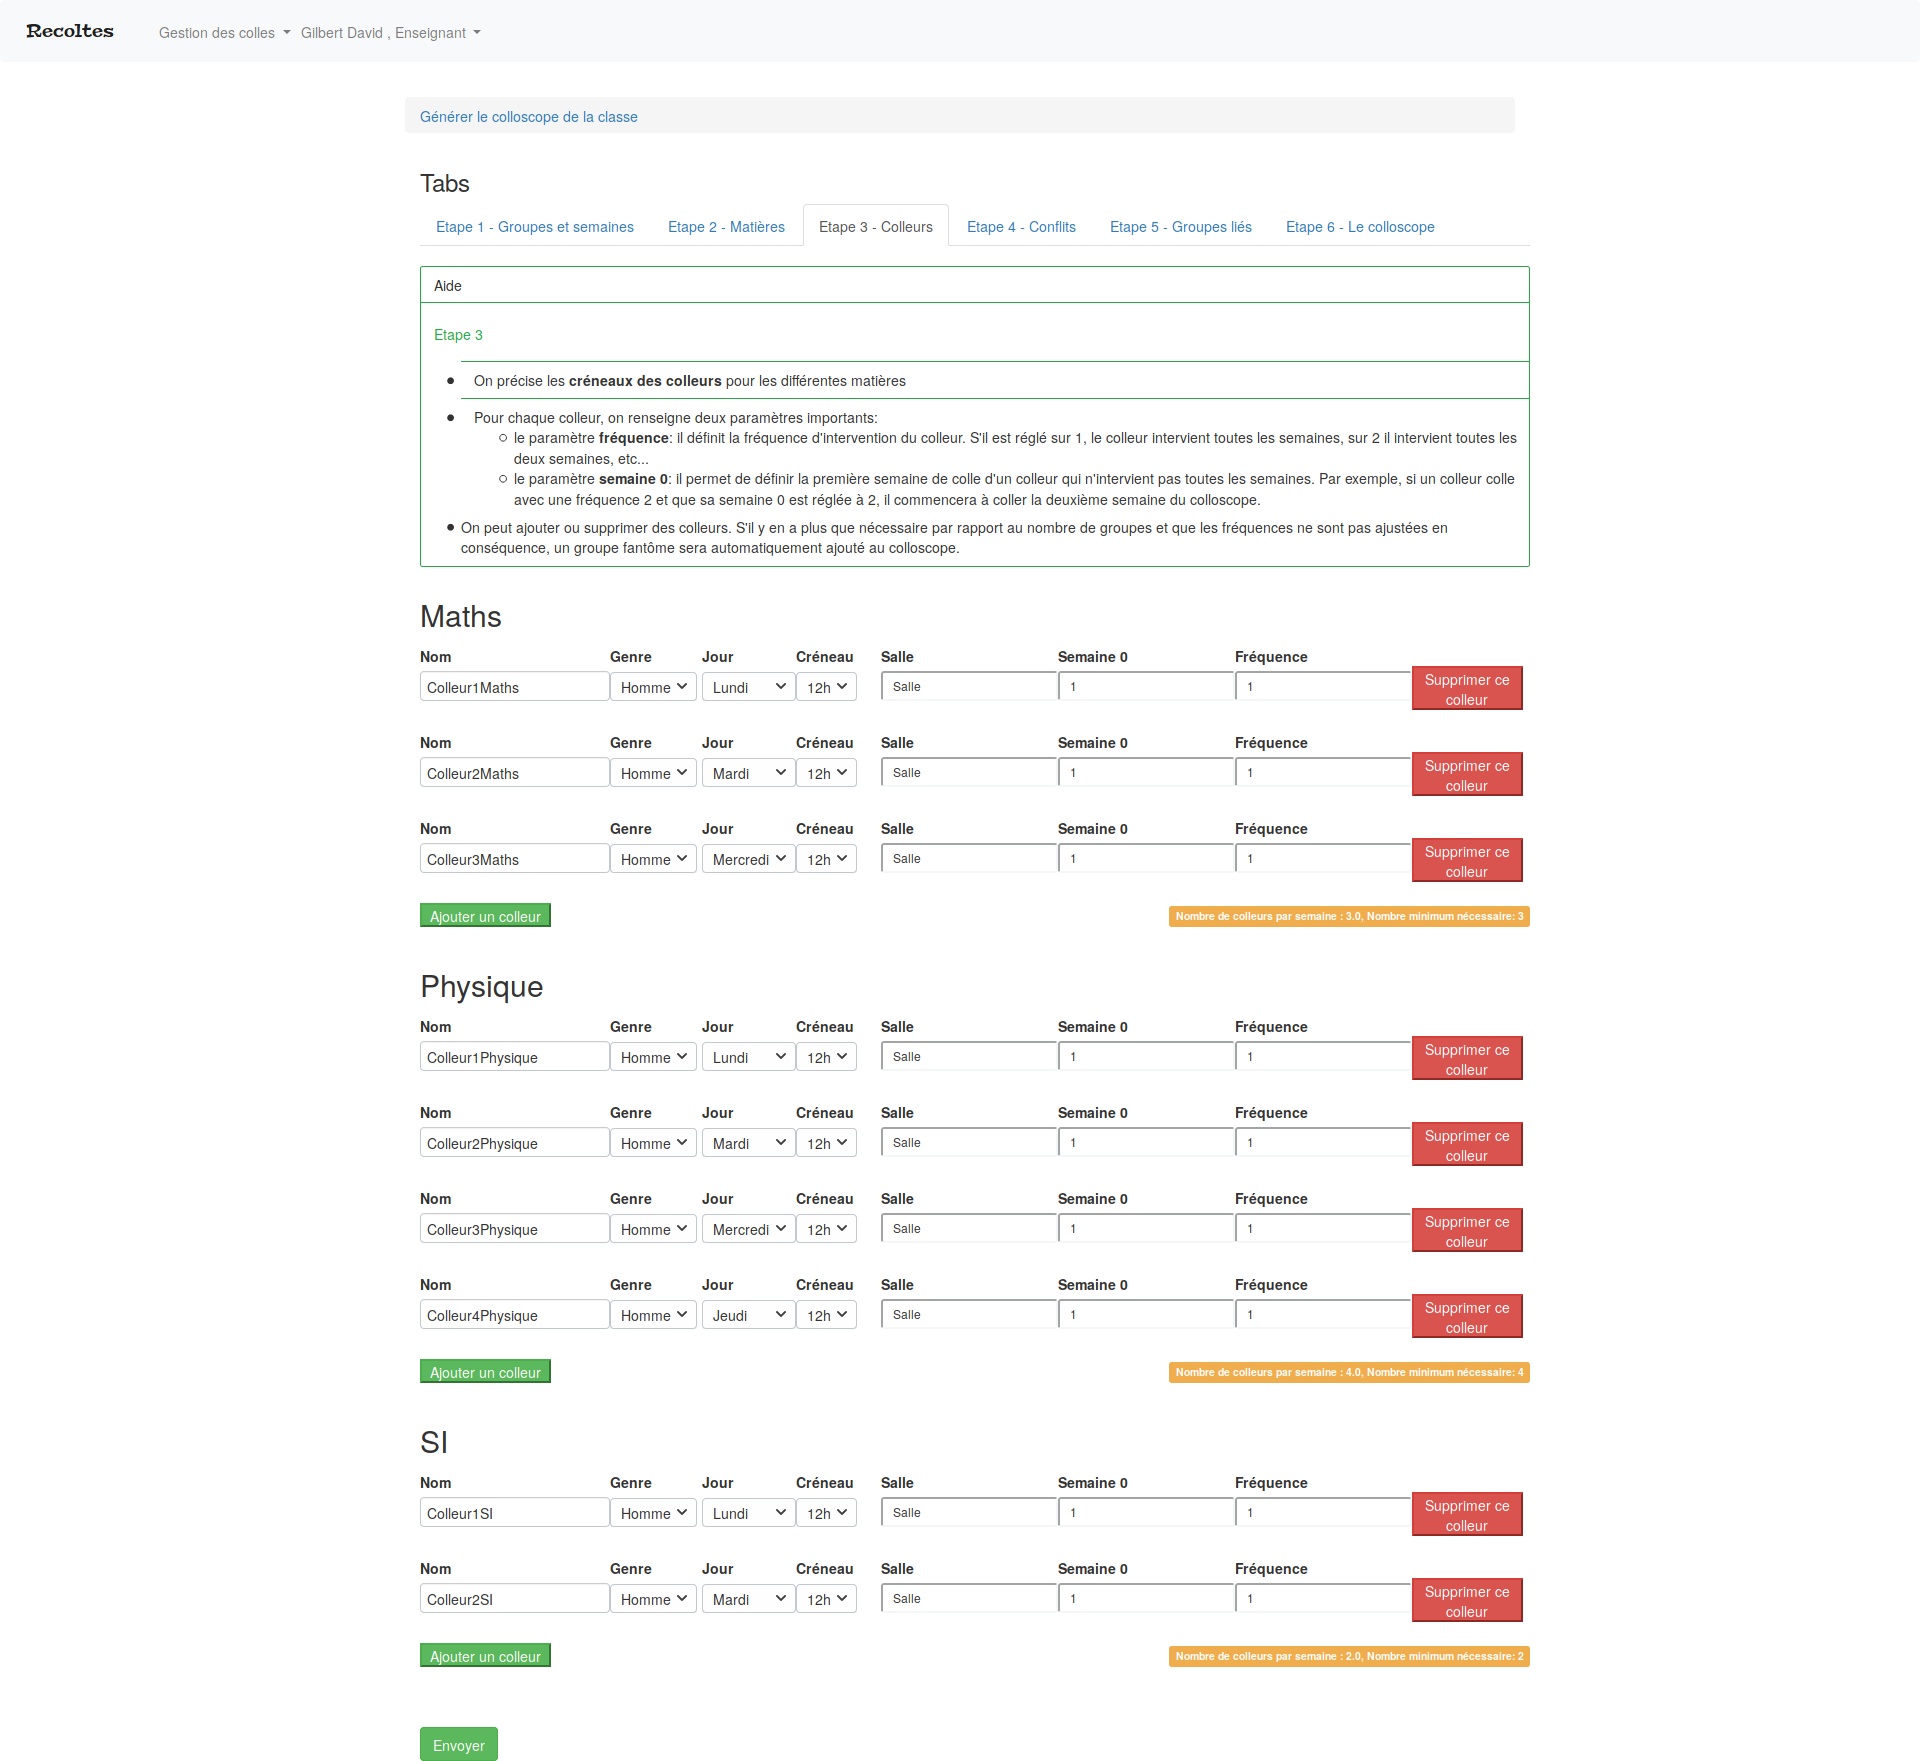Delete Colleur3Physique with Supprimer ce colleur
The width and height of the screenshot is (1920, 1761).
coord(1467,1230)
